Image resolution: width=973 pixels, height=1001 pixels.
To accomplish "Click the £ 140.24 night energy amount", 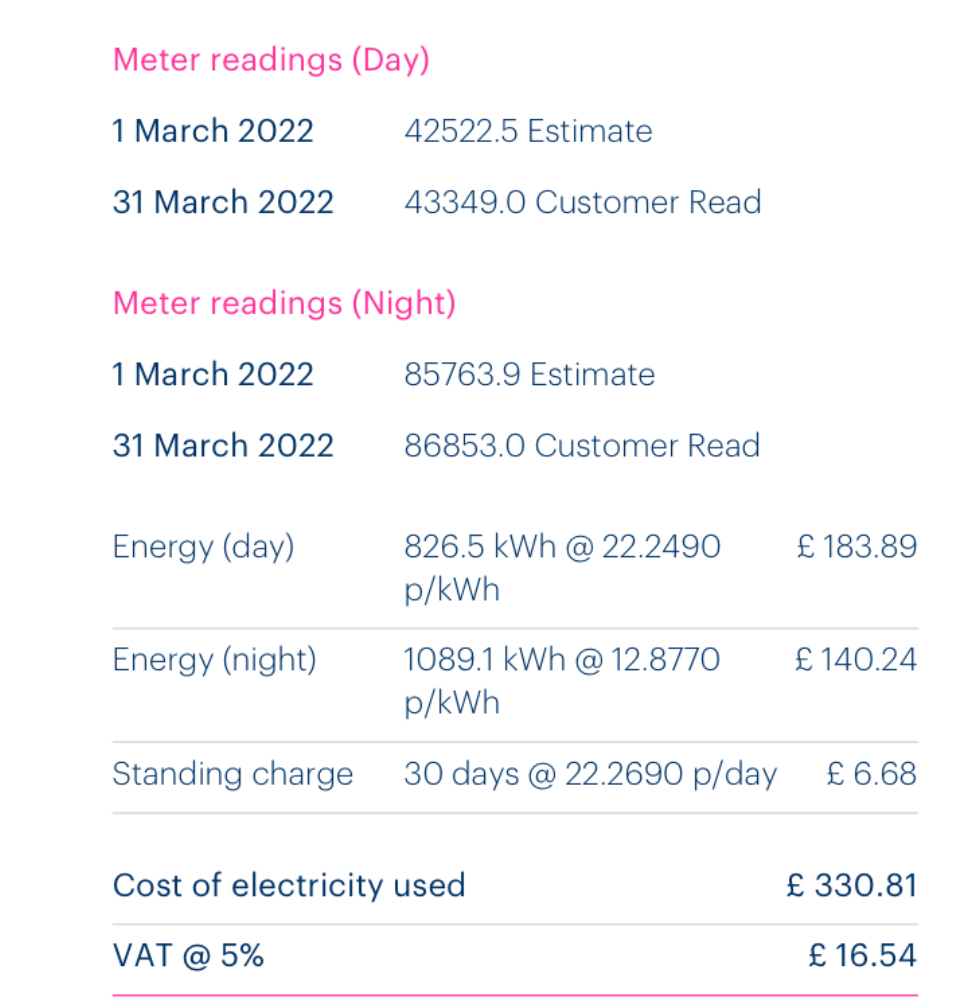I will 856,659.
